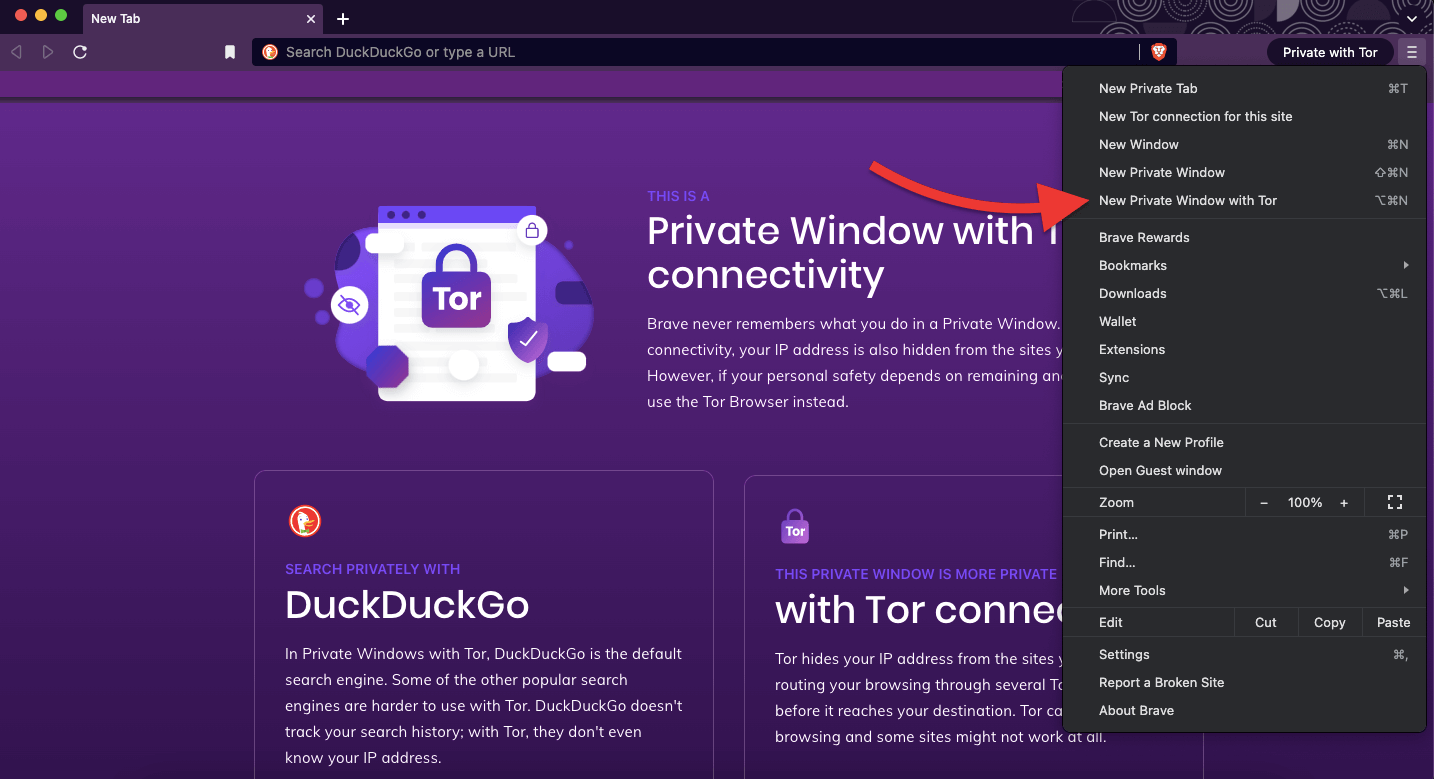Image resolution: width=1434 pixels, height=779 pixels.
Task: Enter fullscreen via the Zoom row icon
Action: pos(1394,502)
